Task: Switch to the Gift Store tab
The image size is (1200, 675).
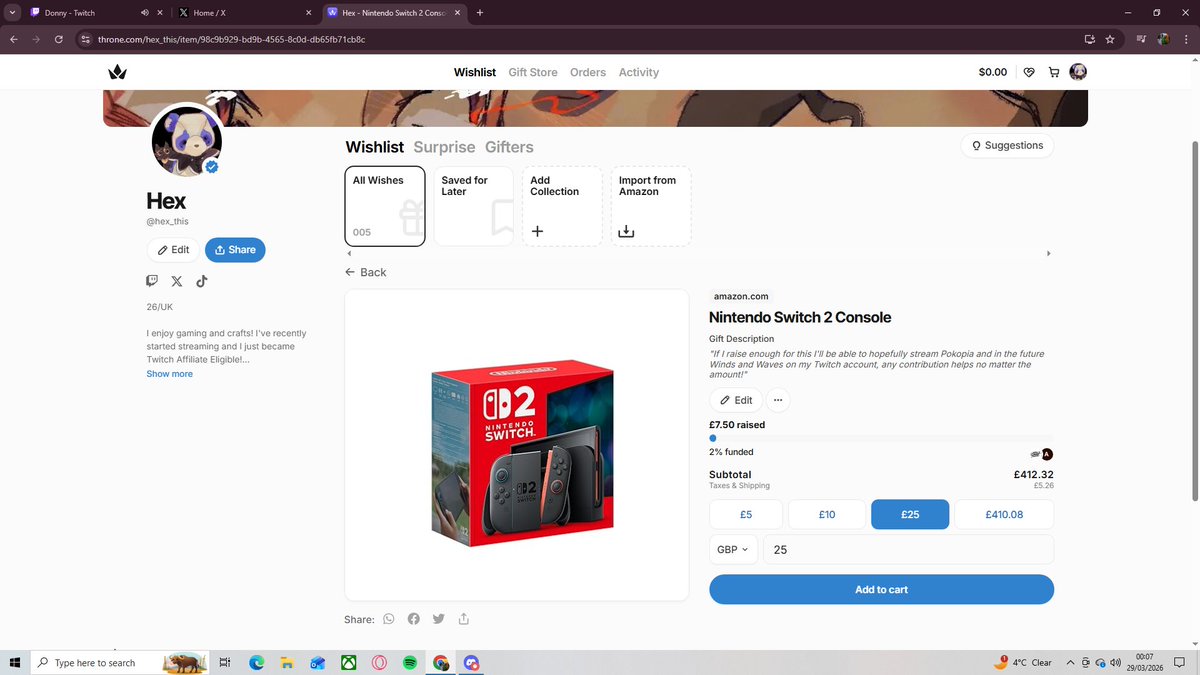Action: point(533,72)
